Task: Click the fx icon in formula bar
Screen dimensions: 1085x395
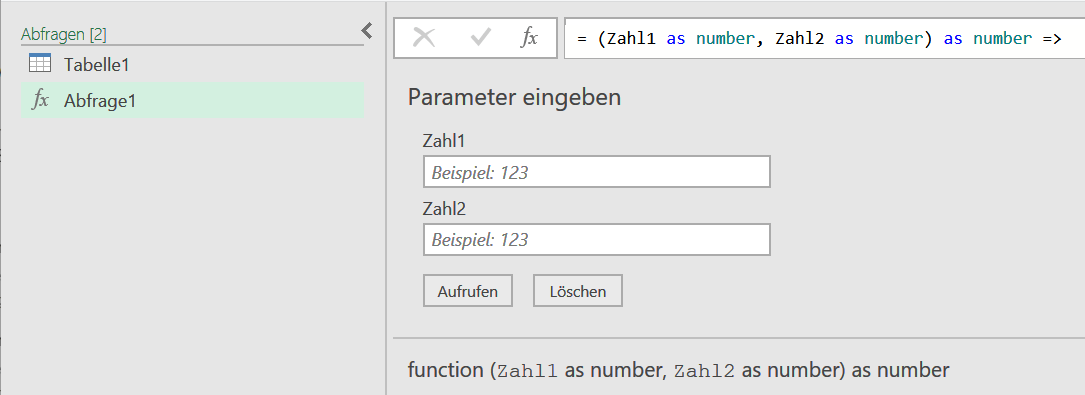Action: (x=529, y=38)
